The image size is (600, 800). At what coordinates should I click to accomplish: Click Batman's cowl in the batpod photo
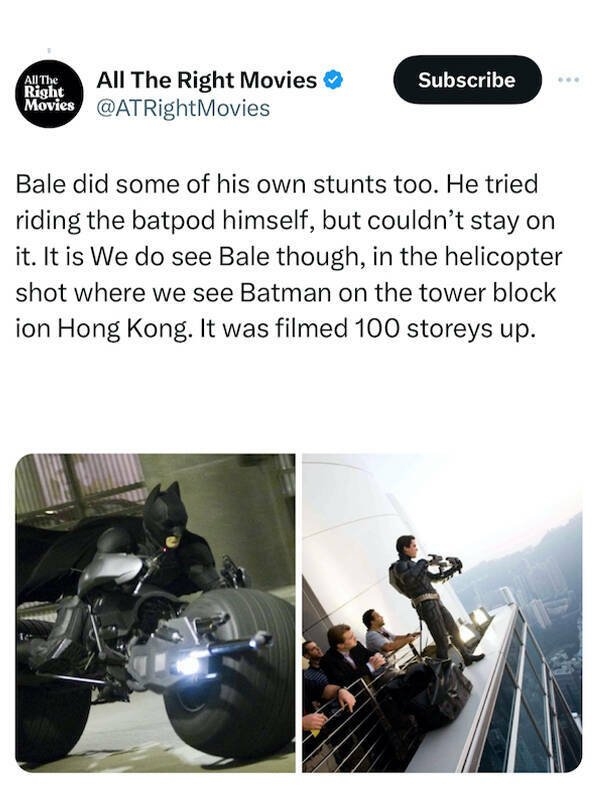click(x=164, y=514)
